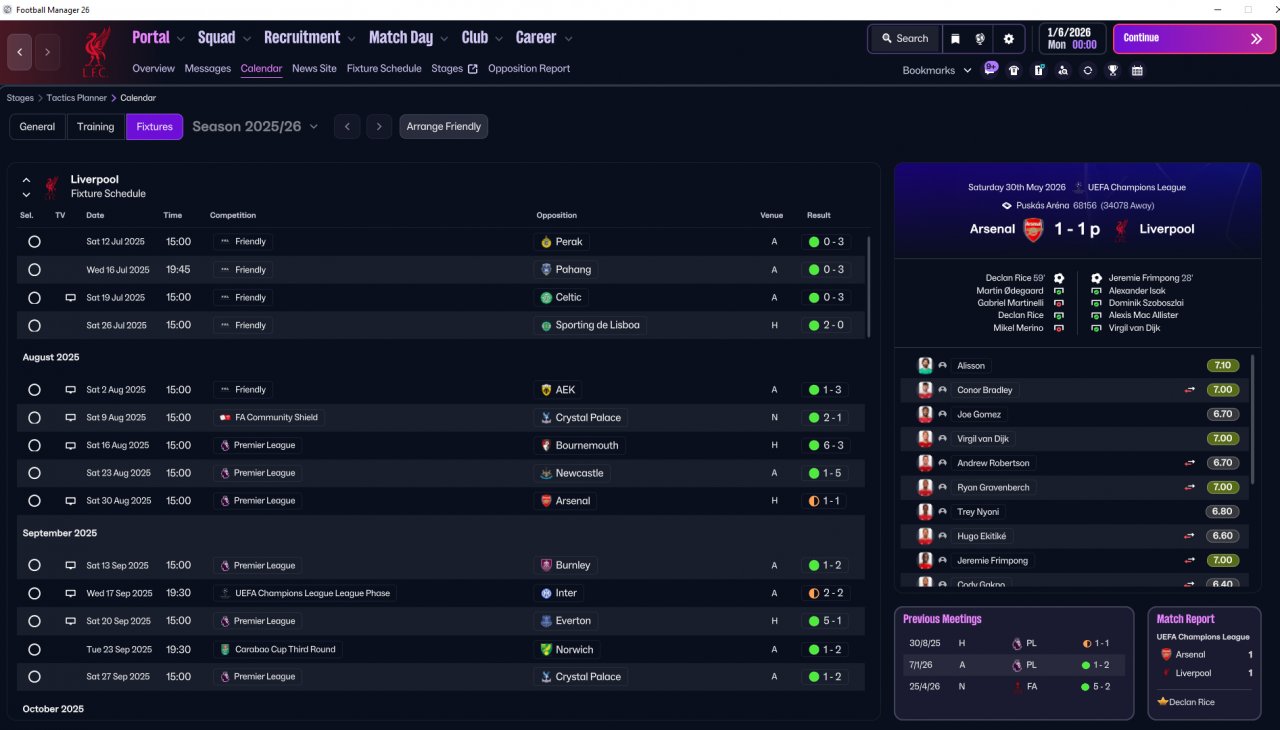Open the bookmark icon beside Search
The height and width of the screenshot is (730, 1280).
pos(955,38)
